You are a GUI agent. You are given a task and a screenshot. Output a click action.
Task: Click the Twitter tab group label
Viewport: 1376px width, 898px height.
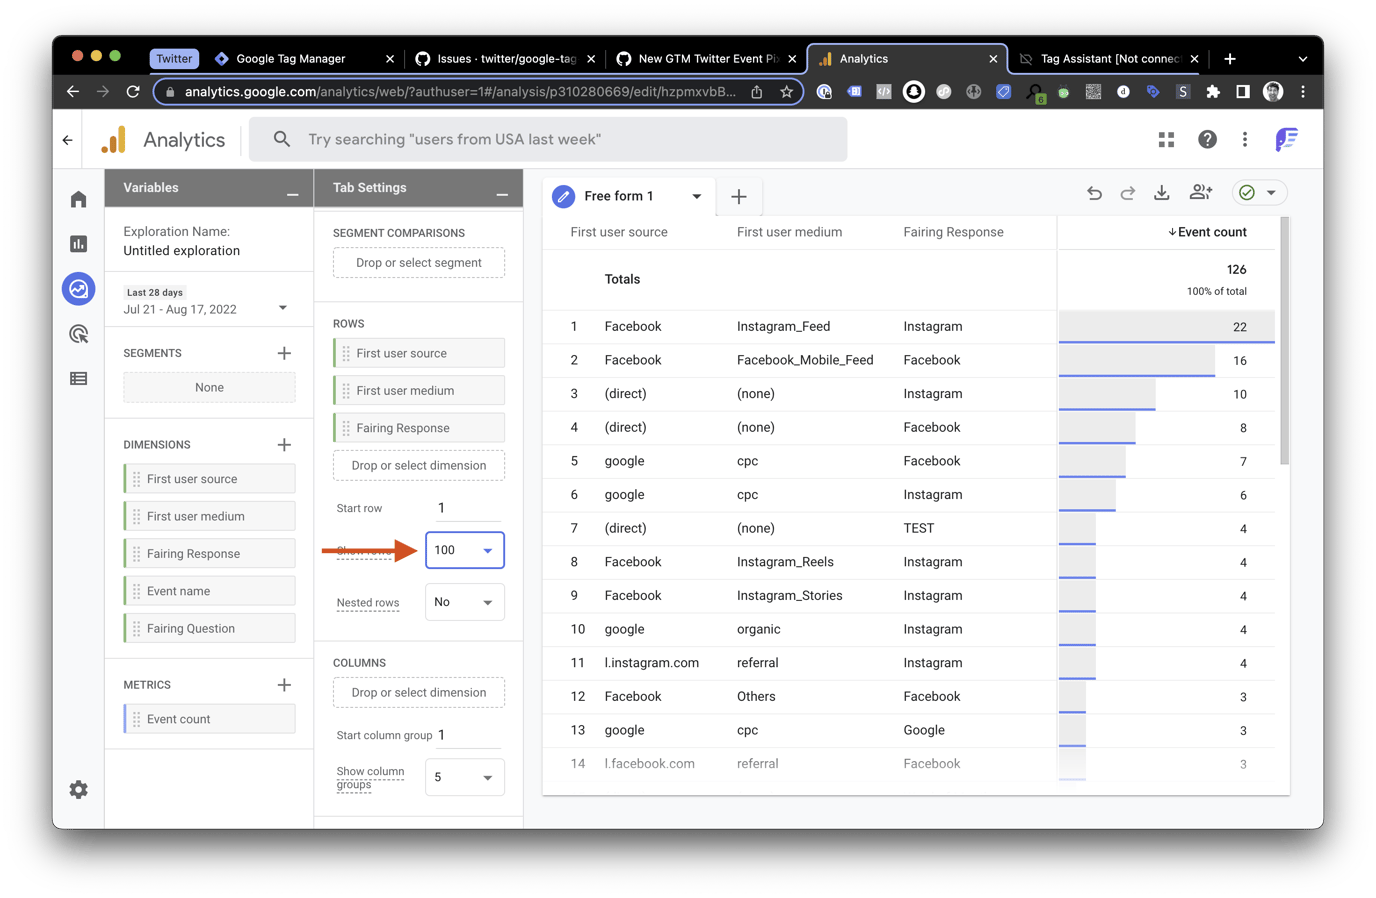[x=174, y=59]
